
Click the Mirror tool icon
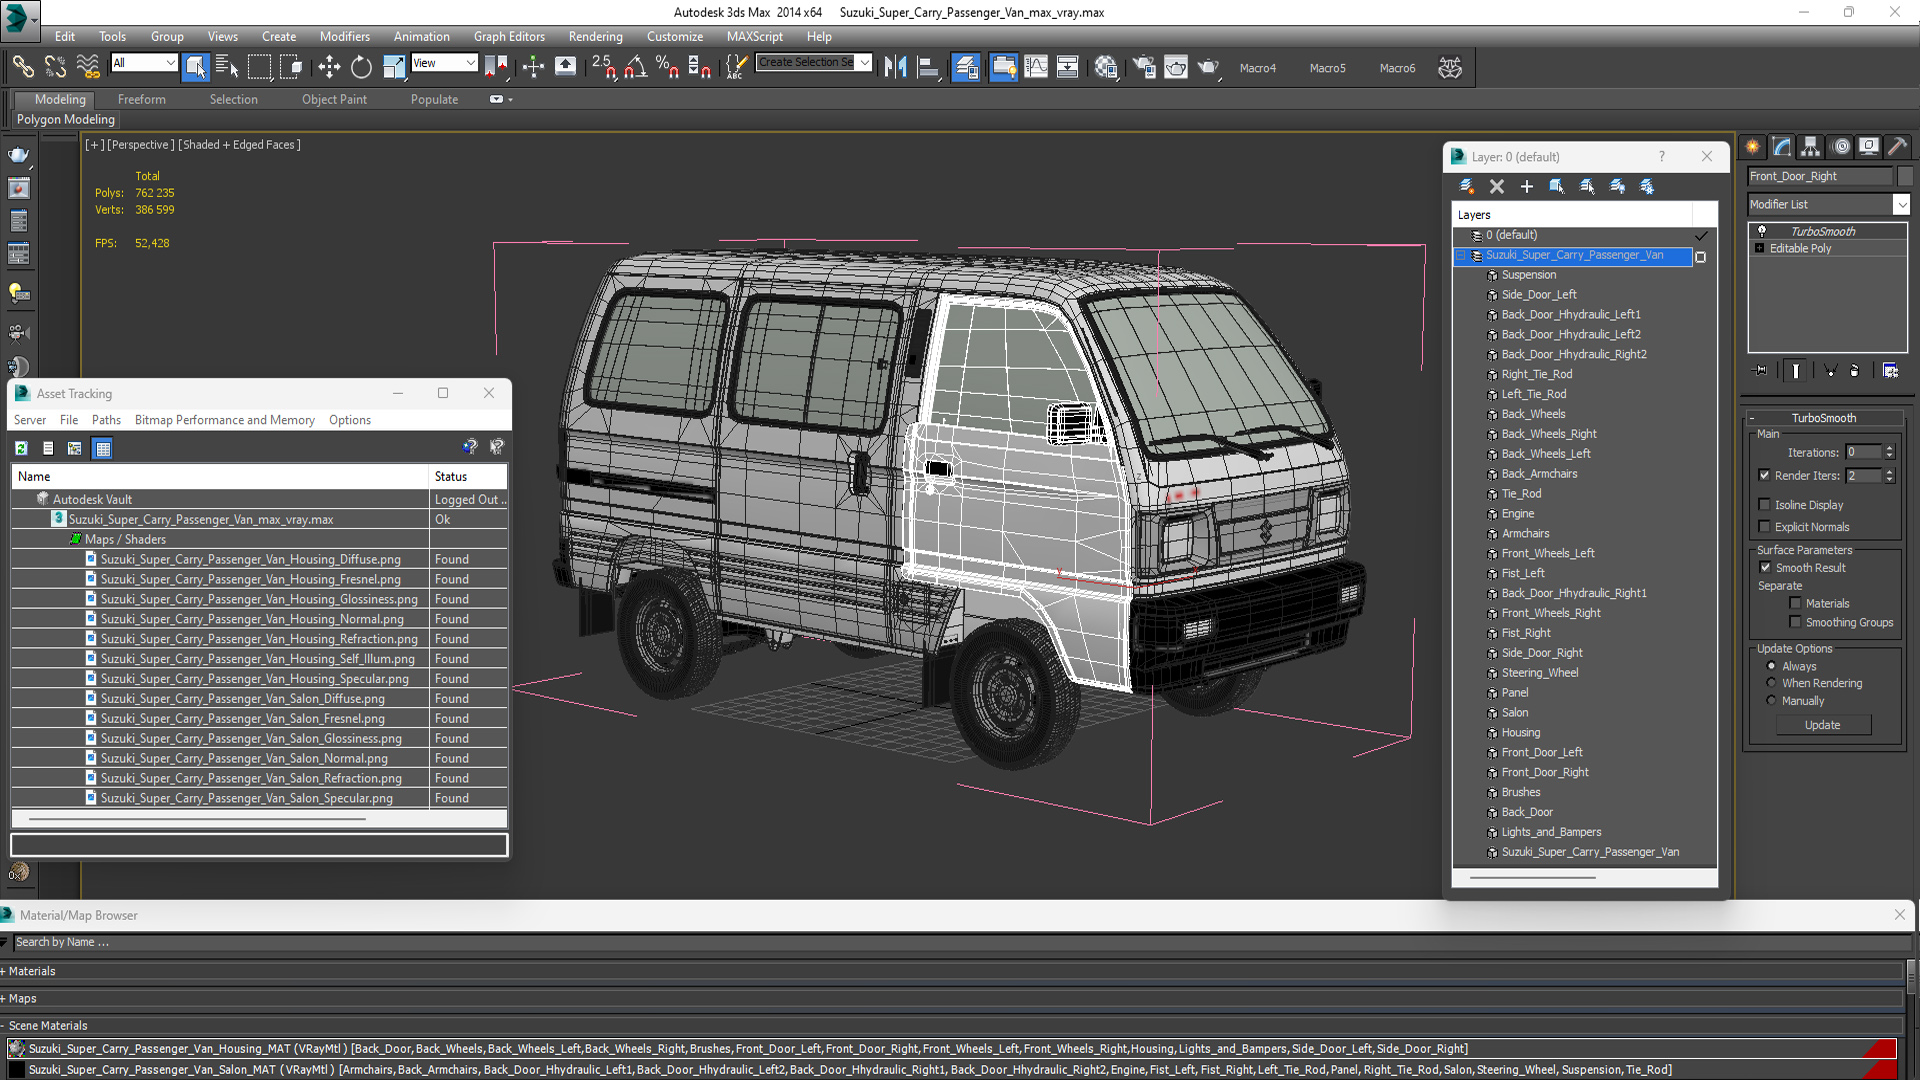point(896,67)
